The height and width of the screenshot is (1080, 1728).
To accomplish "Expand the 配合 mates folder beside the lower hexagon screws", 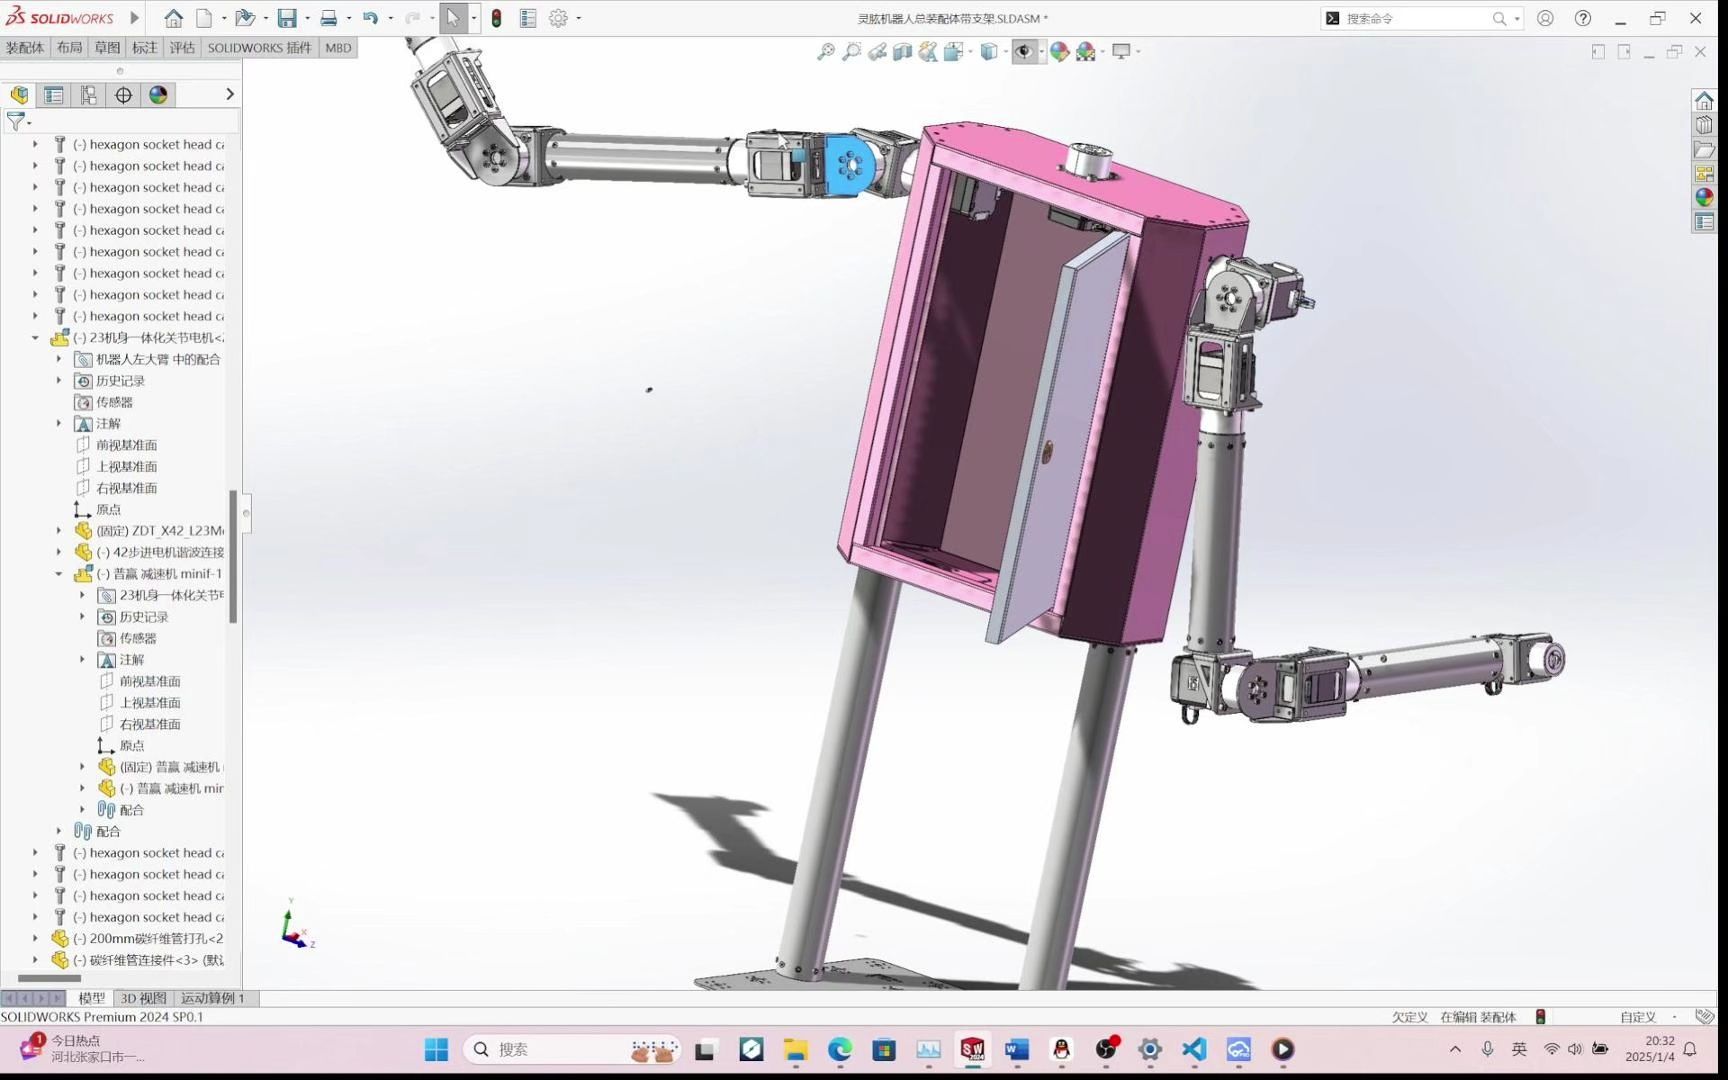I will pos(59,832).
